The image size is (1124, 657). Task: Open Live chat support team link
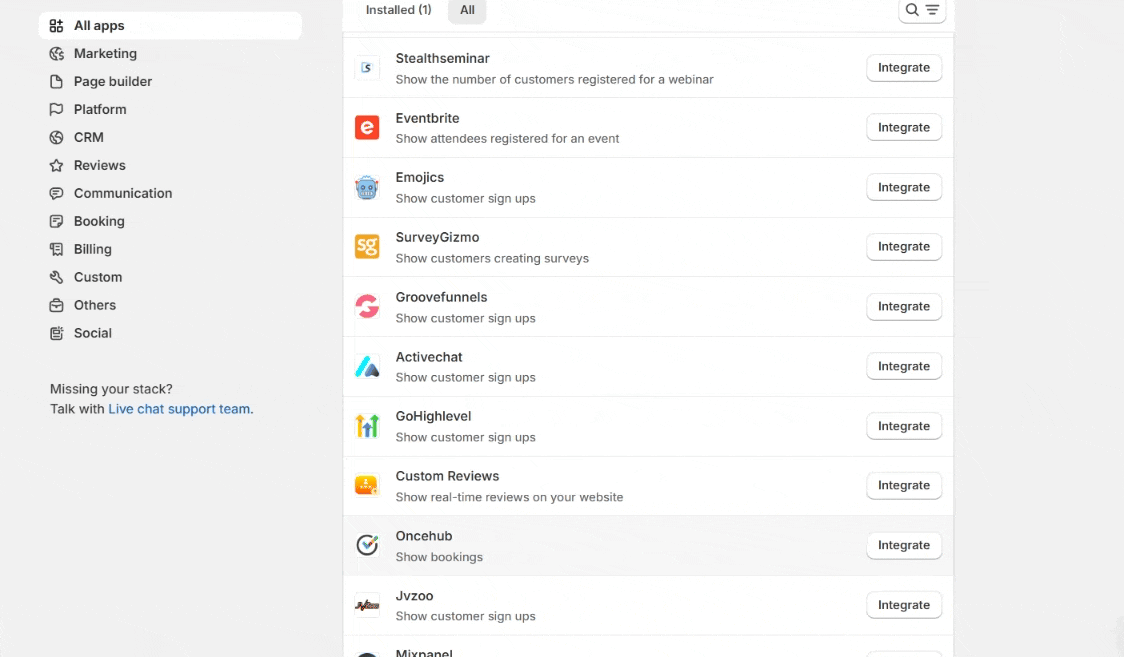click(x=180, y=409)
